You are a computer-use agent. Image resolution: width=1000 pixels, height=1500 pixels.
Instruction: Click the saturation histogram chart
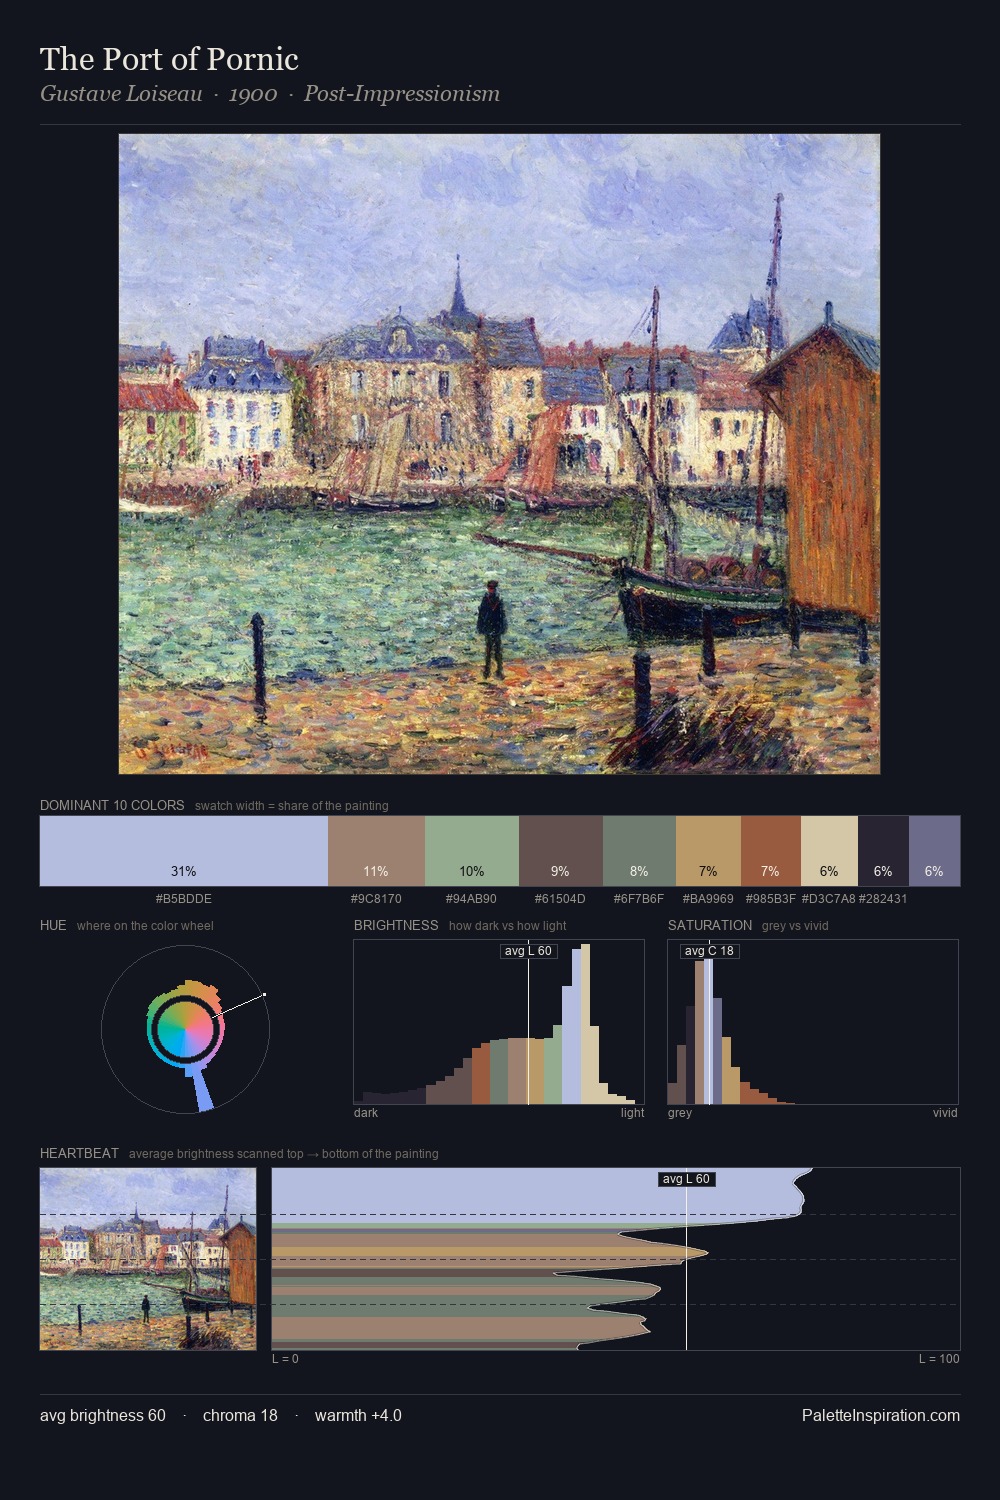[x=813, y=1022]
